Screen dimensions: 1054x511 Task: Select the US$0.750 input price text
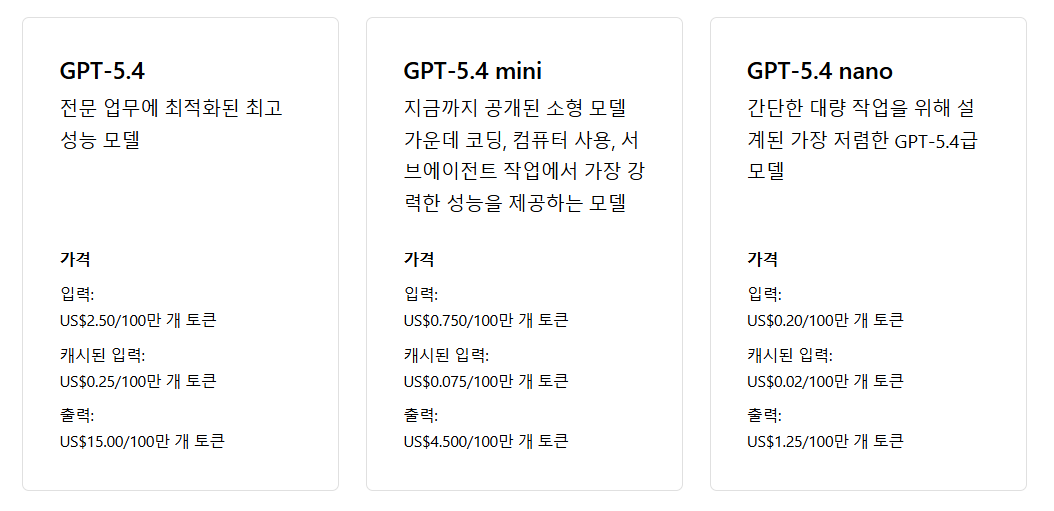(486, 321)
